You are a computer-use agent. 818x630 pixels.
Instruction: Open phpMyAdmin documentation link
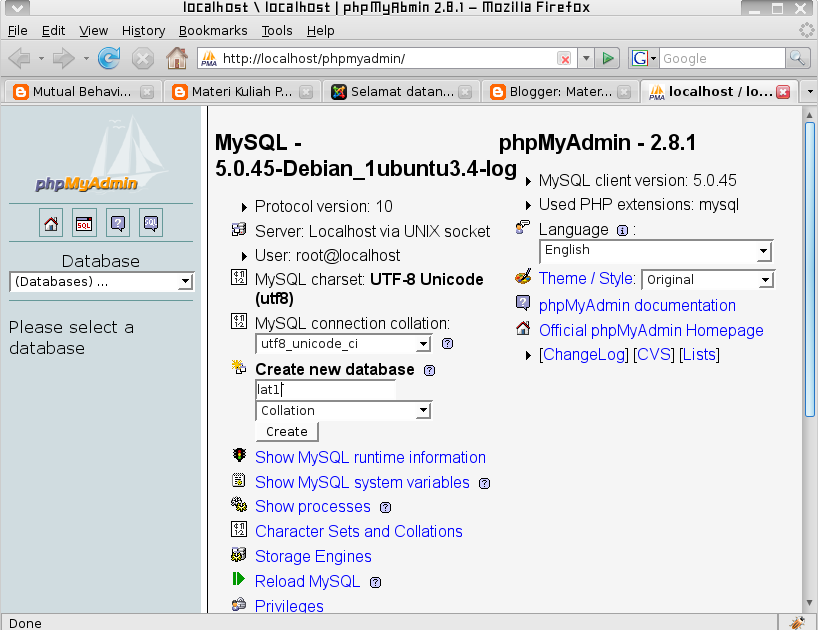tap(637, 306)
